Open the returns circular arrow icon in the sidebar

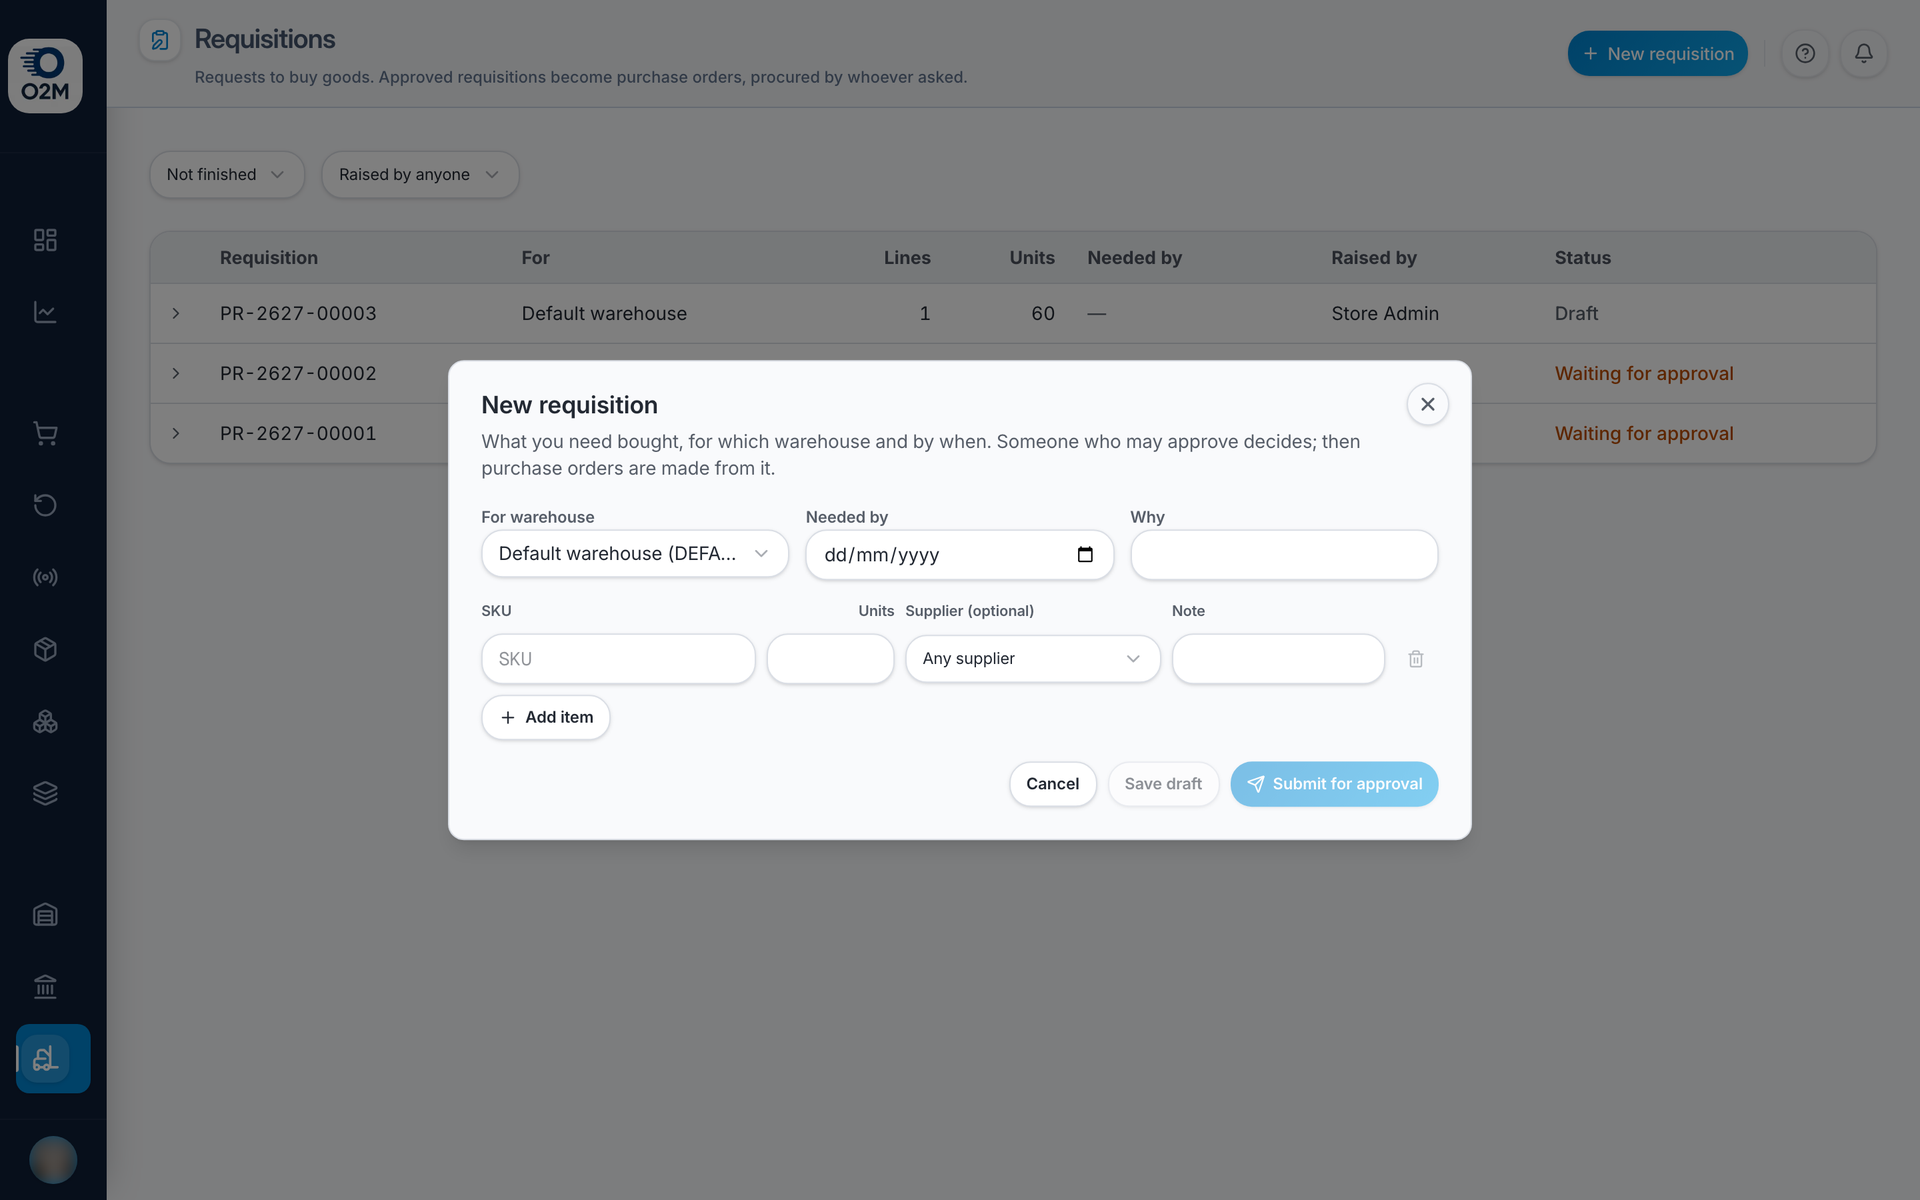[45, 505]
